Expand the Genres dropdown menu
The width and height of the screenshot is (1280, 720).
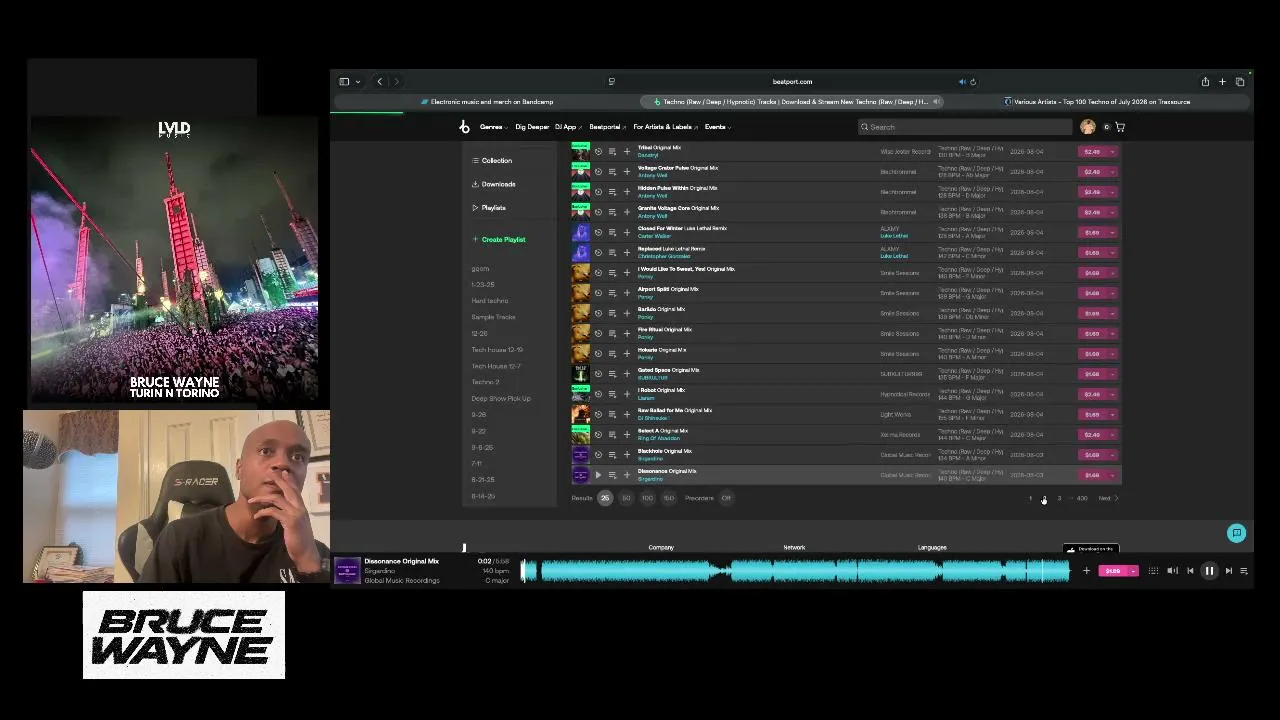[x=493, y=127]
